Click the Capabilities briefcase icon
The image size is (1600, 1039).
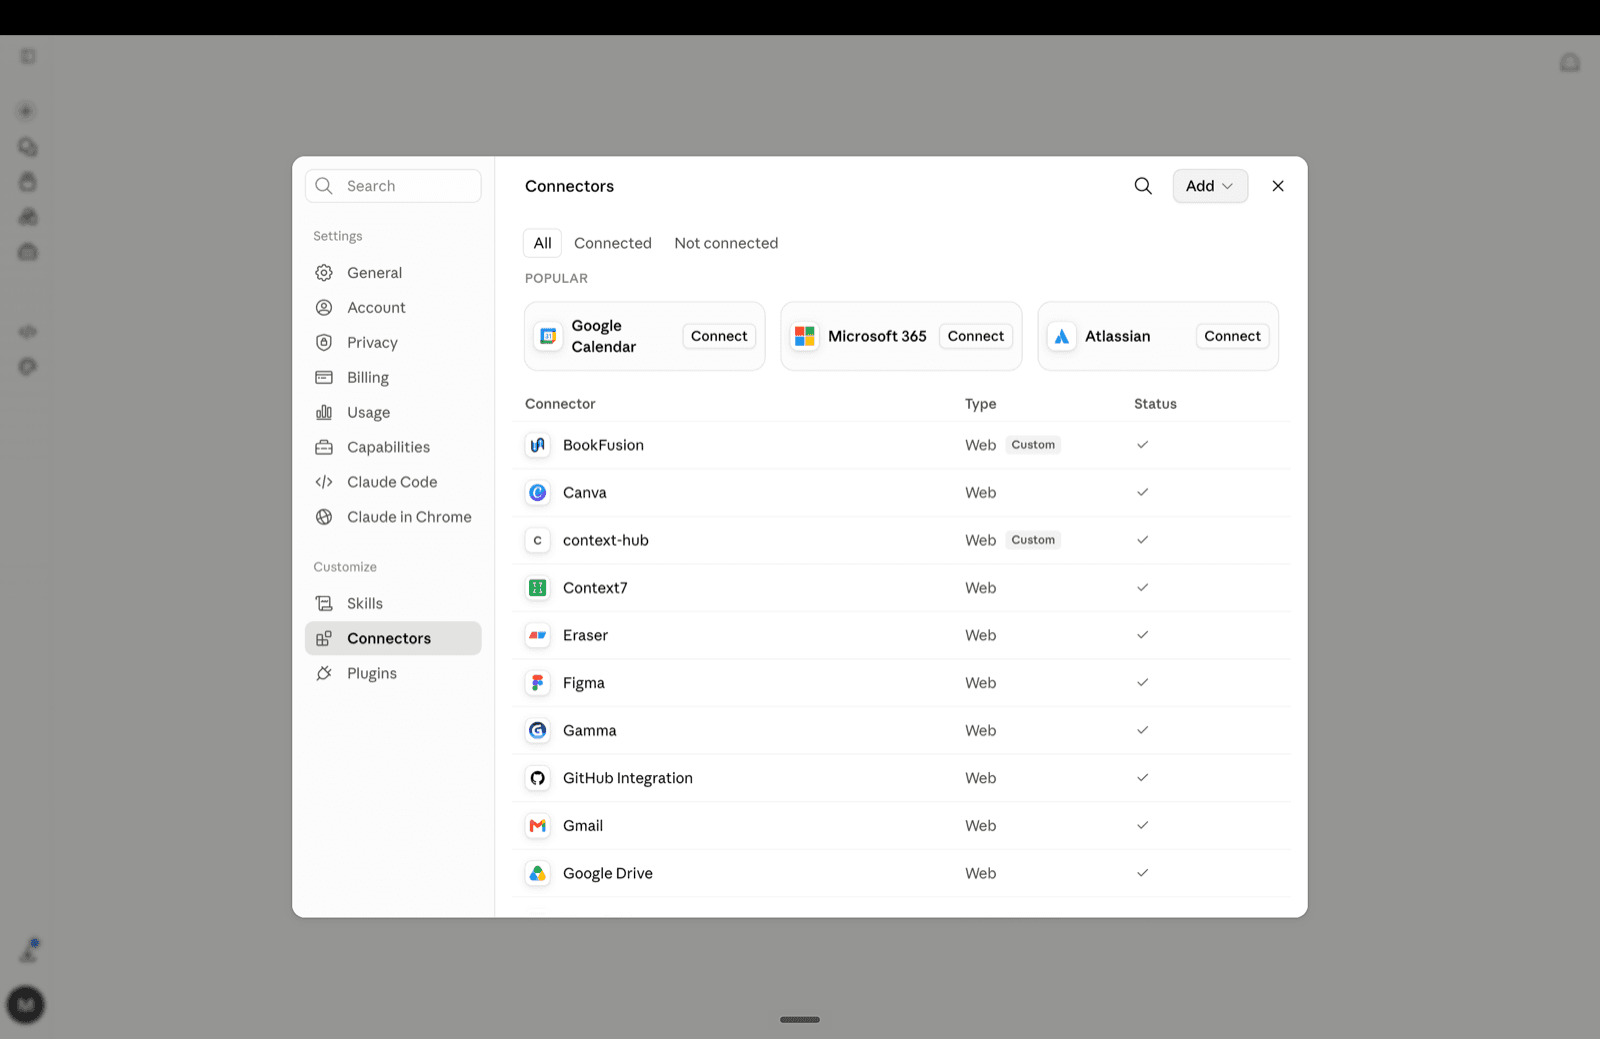[324, 447]
